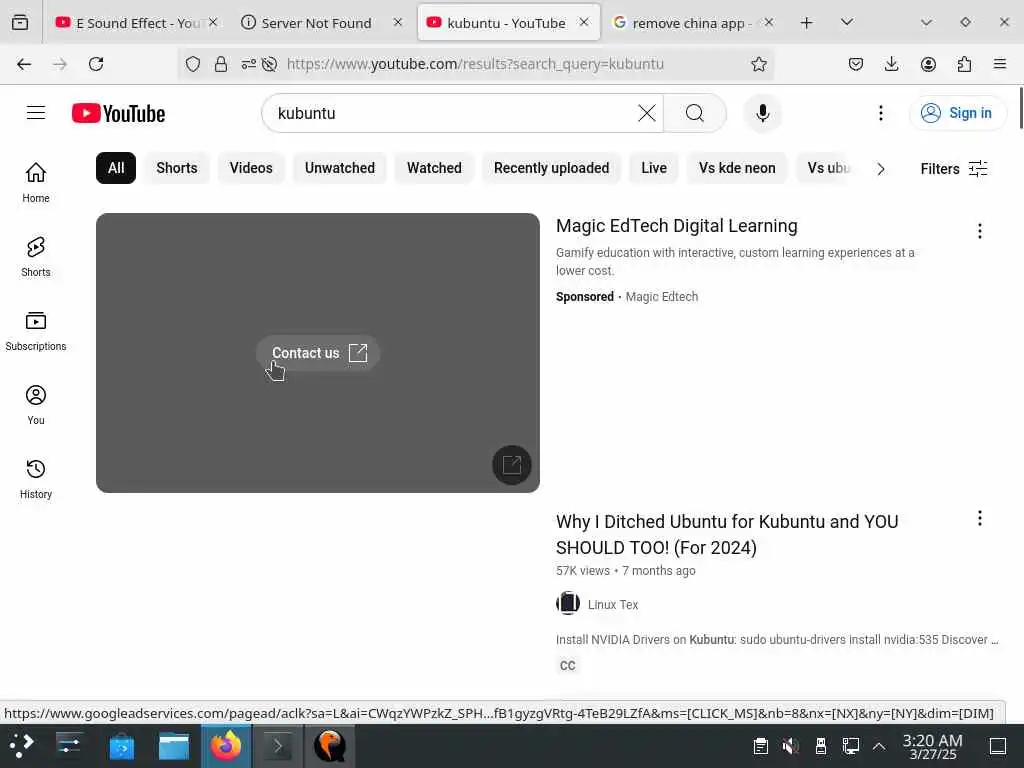The image size is (1024, 768).
Task: Open Firefox extensions menu
Action: point(964,64)
